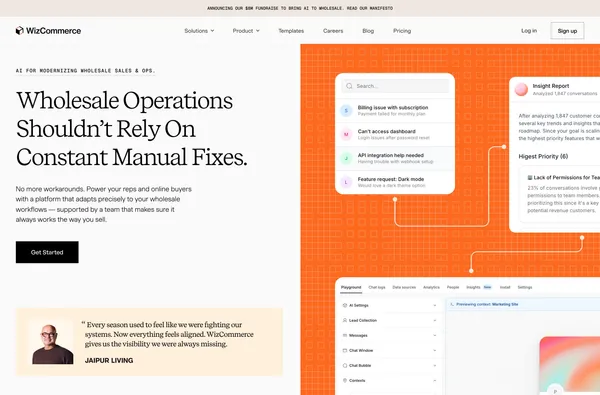Expand the Messages section chevron
The height and width of the screenshot is (395, 600).
[435, 335]
